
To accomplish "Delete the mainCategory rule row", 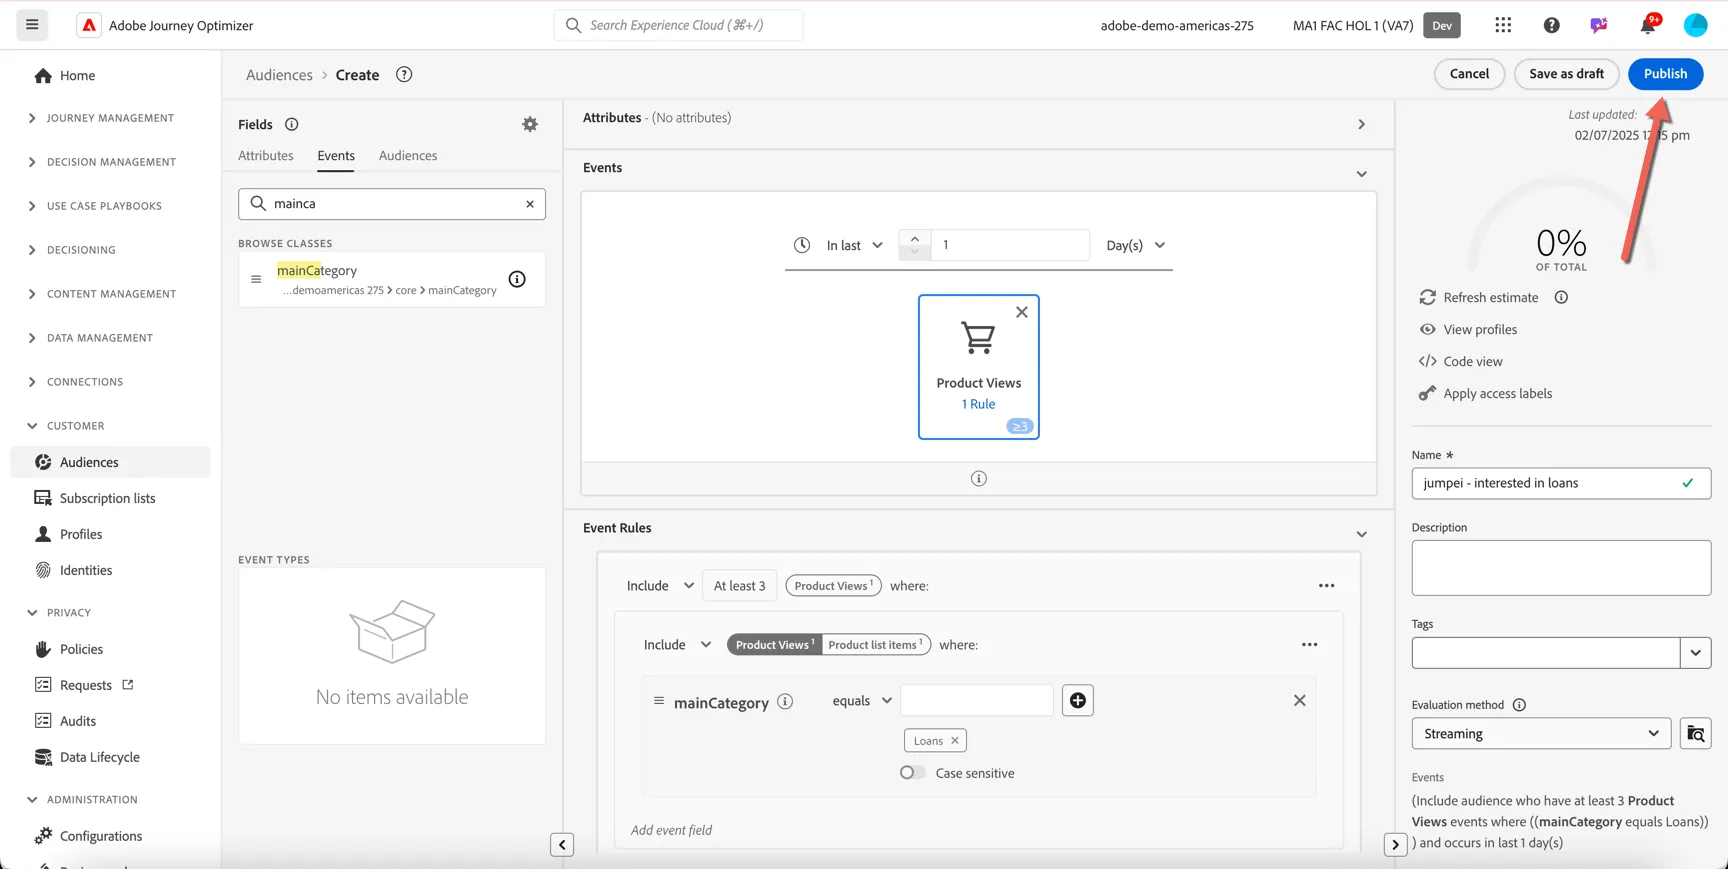I will tap(1299, 700).
